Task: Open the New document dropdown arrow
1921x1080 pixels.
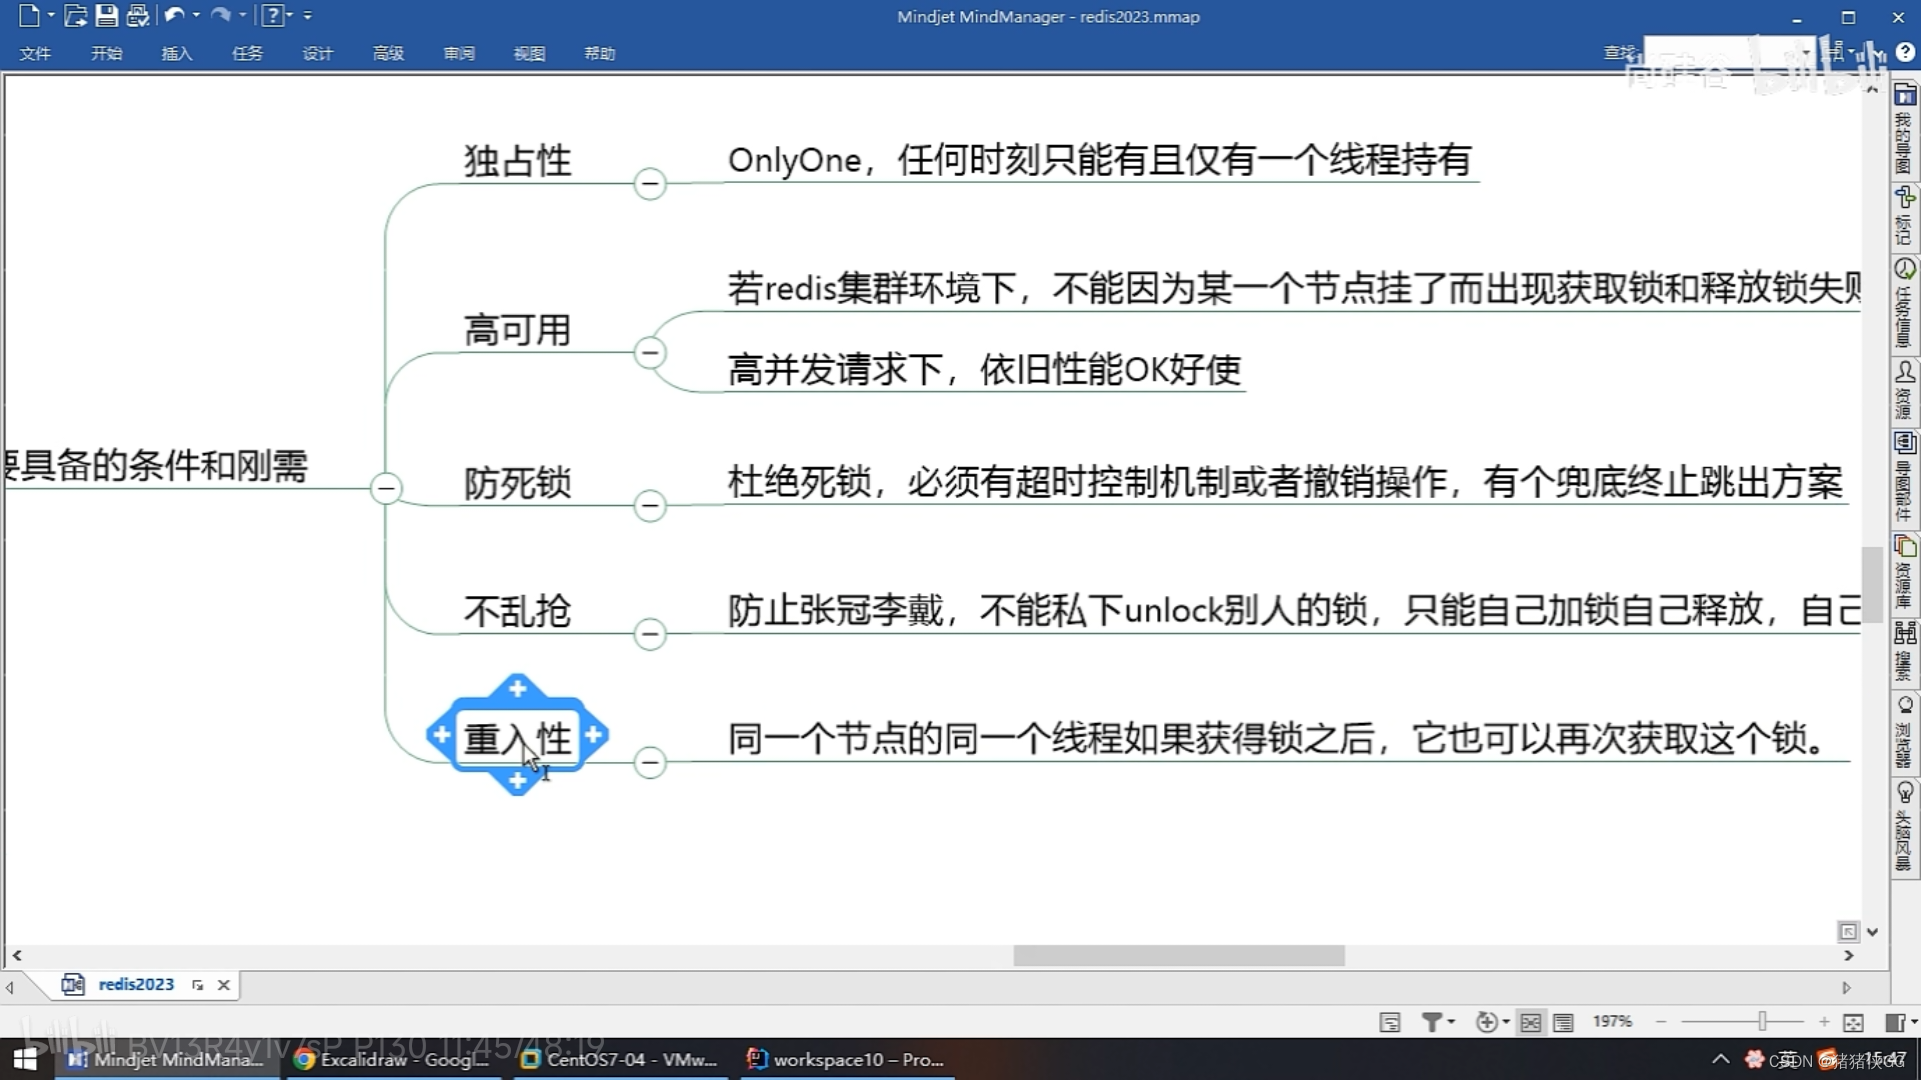Action: coord(51,15)
